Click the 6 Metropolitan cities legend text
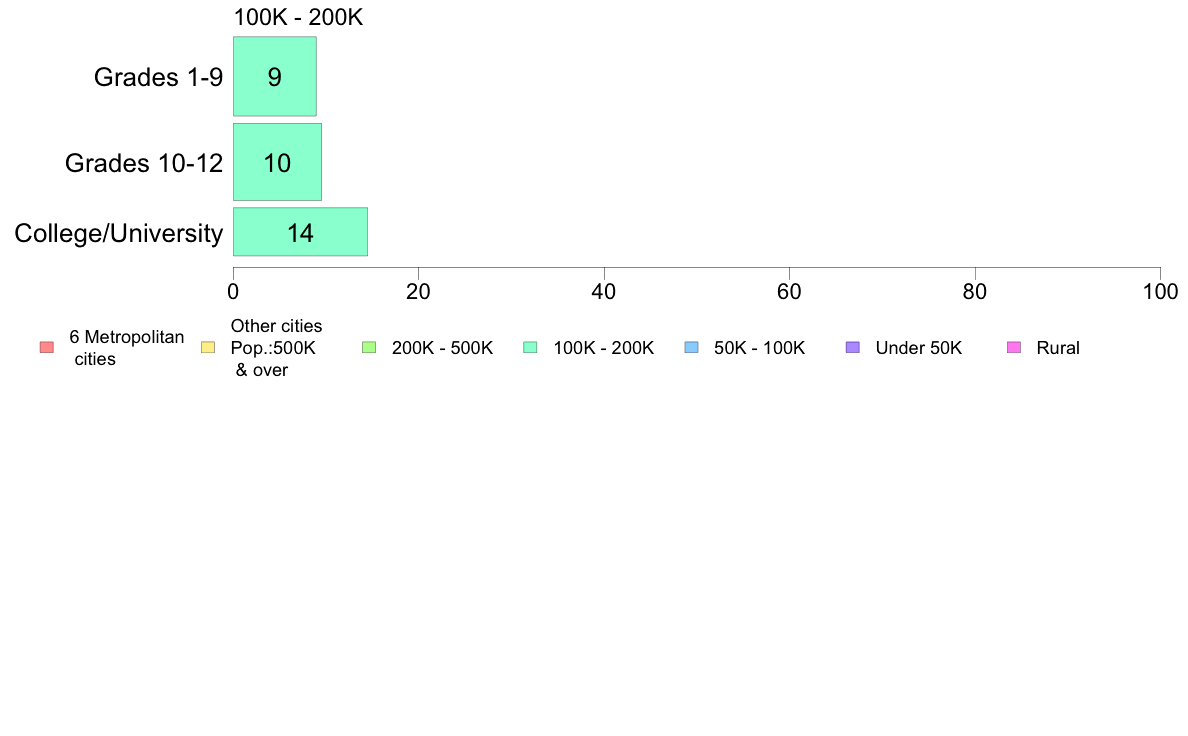1188x736 pixels. [127, 348]
